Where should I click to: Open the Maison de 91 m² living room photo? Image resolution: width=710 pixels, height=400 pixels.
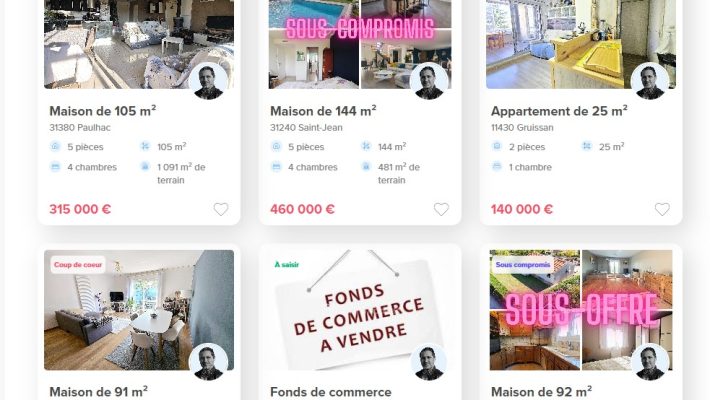coord(139,310)
